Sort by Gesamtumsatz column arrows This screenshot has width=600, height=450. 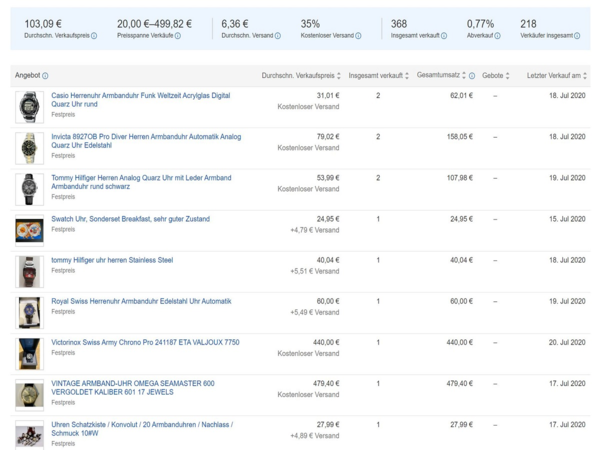(x=464, y=75)
